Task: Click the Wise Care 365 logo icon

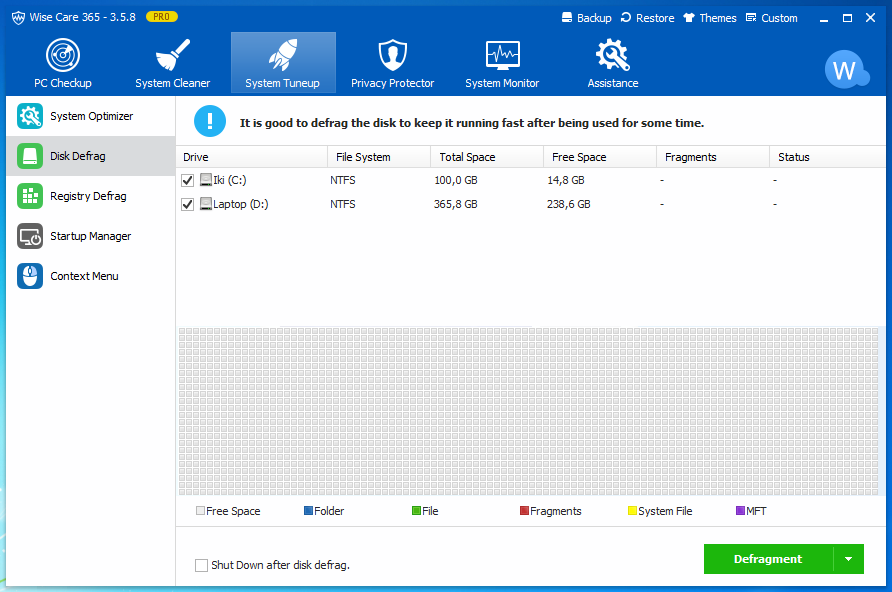Action: [18, 18]
